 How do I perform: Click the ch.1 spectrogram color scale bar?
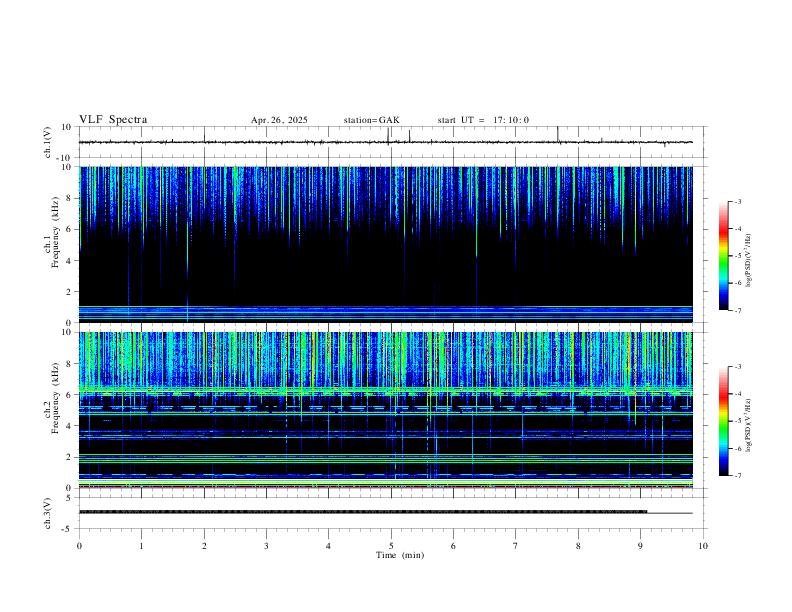click(723, 256)
